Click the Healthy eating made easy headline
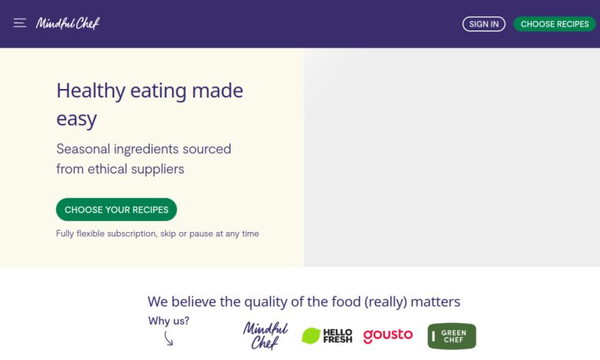600x360 pixels. pyautogui.click(x=150, y=104)
